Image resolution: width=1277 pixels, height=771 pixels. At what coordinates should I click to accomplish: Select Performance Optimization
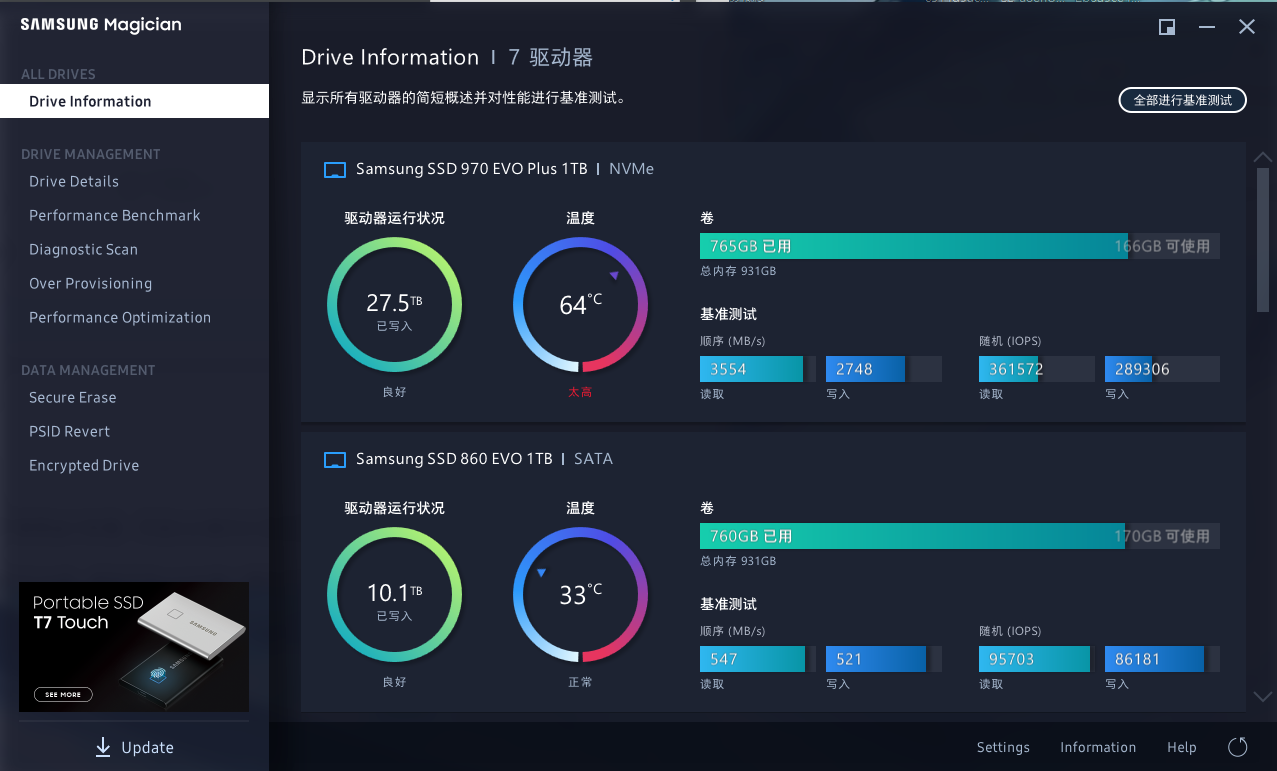tap(120, 317)
